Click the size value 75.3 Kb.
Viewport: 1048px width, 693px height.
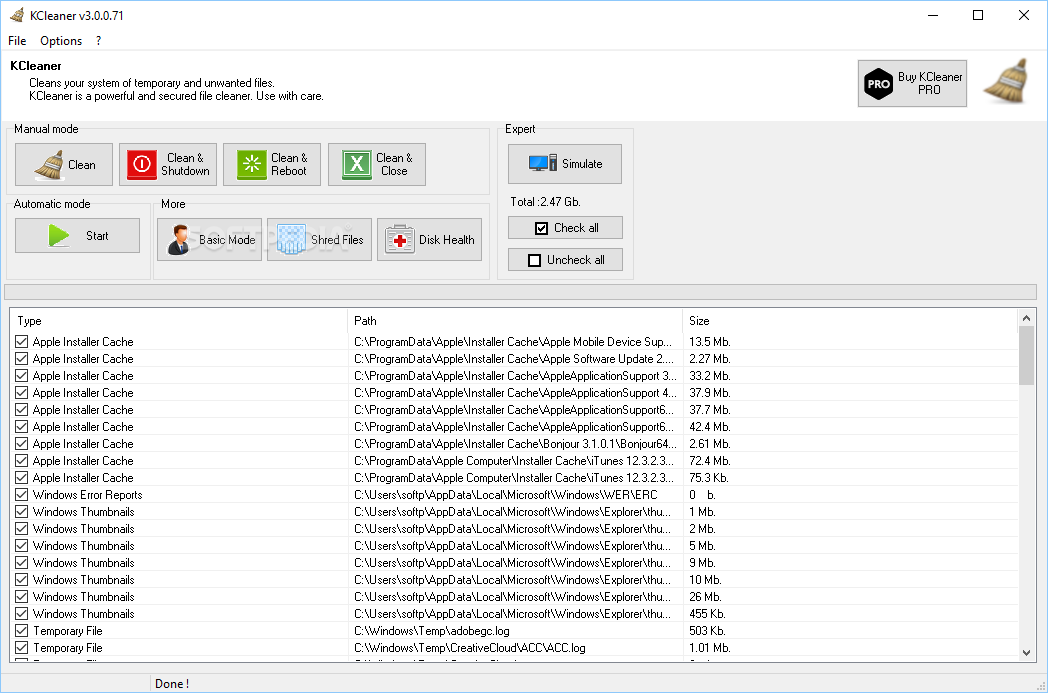(x=709, y=478)
